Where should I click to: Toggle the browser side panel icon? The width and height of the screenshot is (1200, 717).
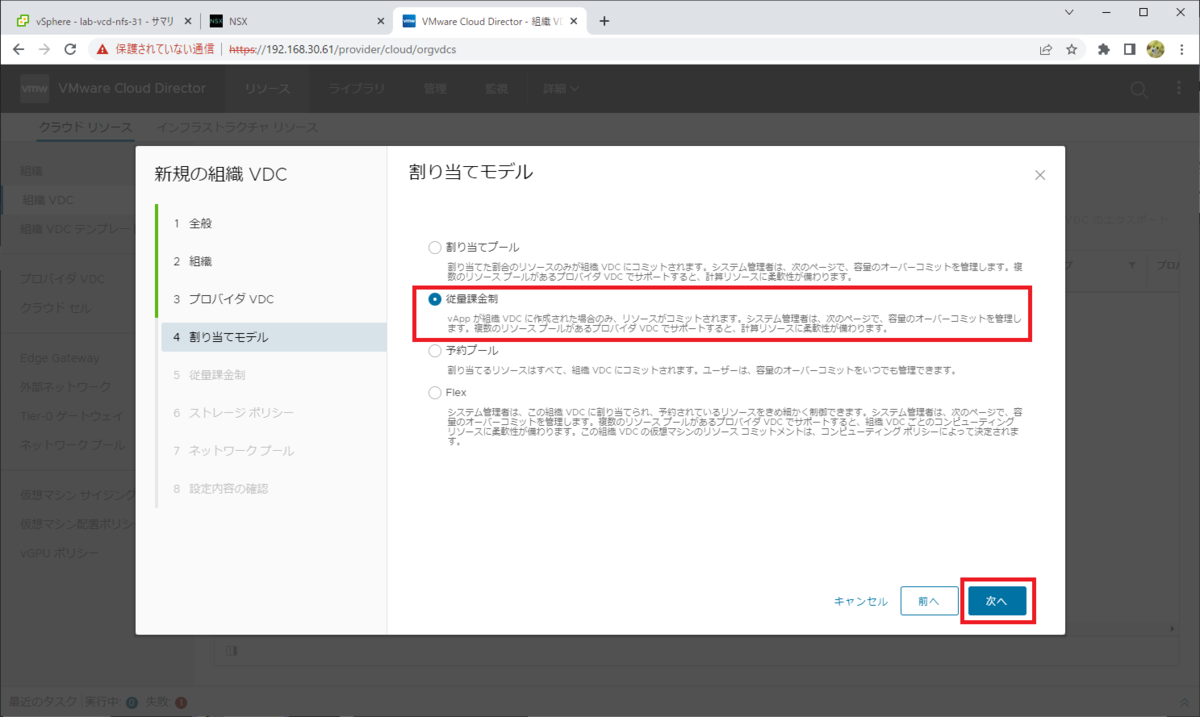[x=1129, y=49]
